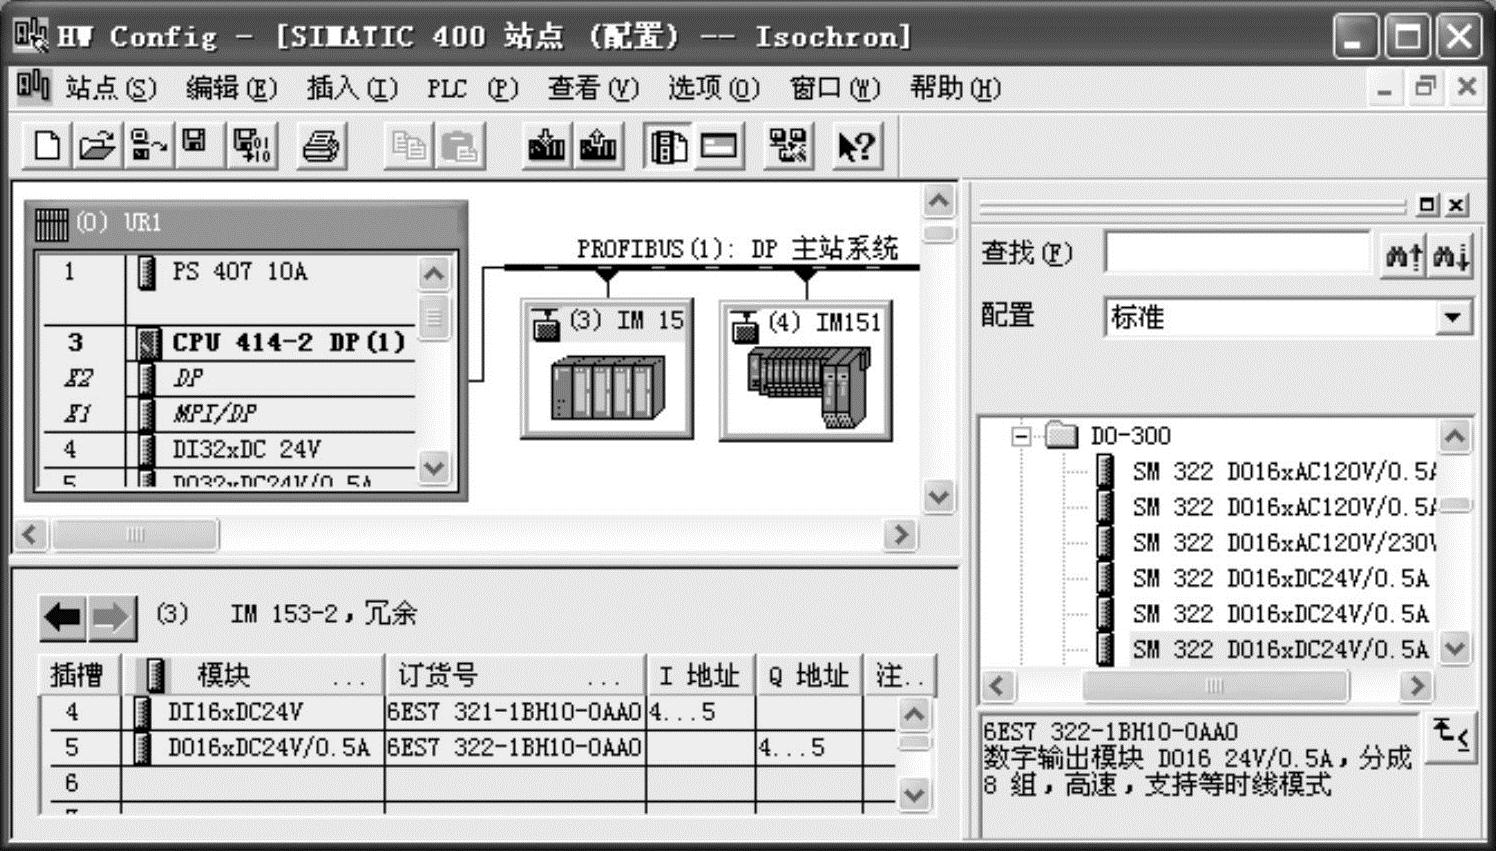Click the Q 地址 column header
Viewport: 1496px width, 851px height.
pyautogui.click(x=810, y=676)
